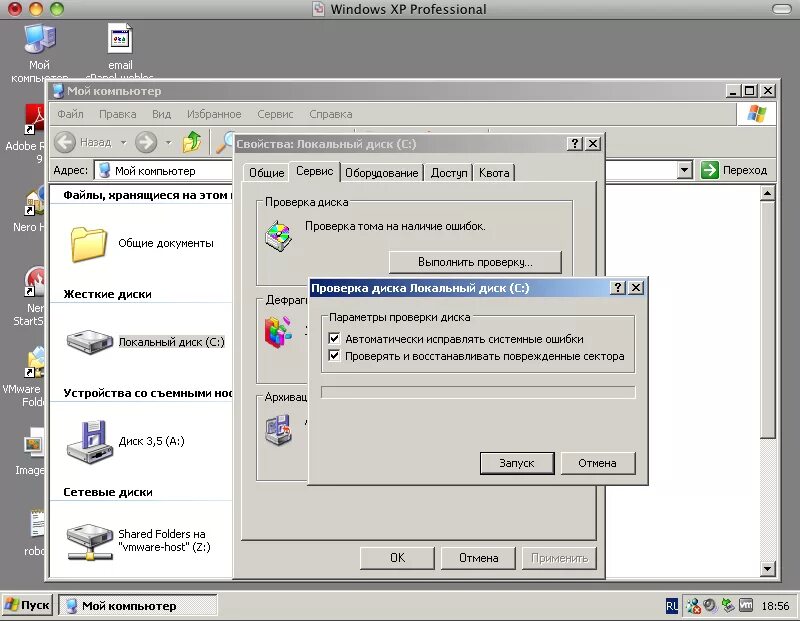The height and width of the screenshot is (621, 800).
Task: Select the Local Disk (C:) drive icon
Action: pos(90,341)
